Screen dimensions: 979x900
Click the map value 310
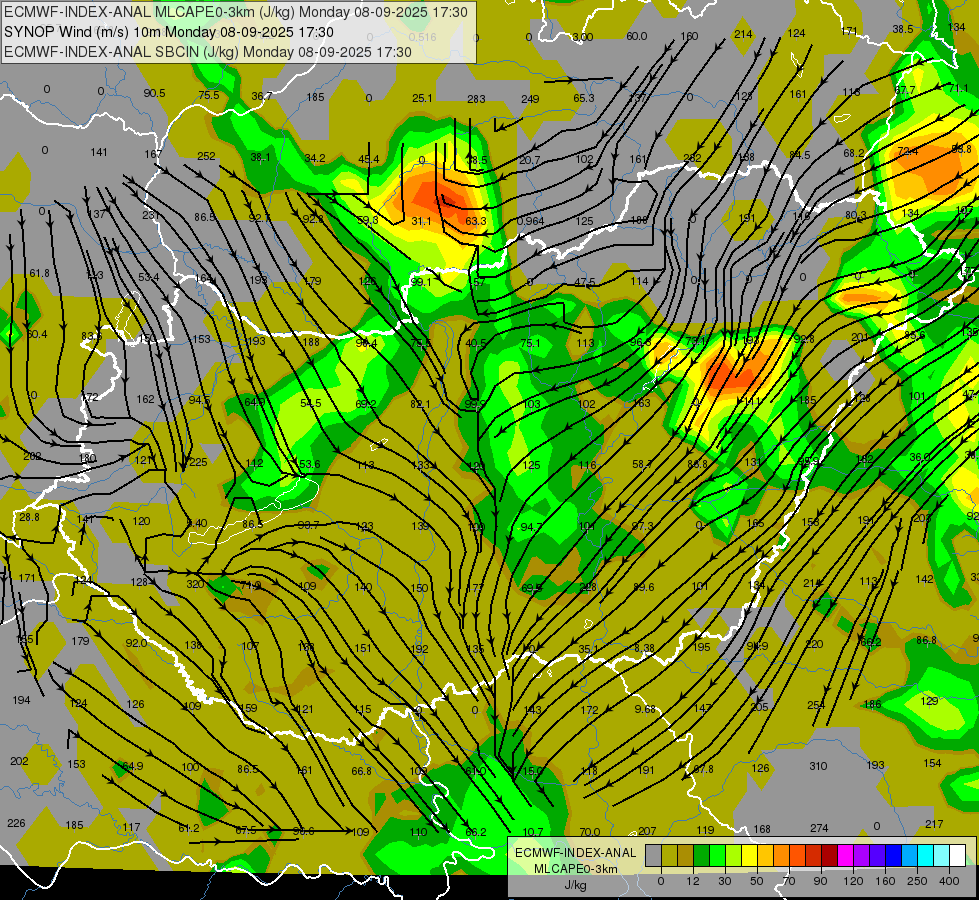[x=818, y=766]
